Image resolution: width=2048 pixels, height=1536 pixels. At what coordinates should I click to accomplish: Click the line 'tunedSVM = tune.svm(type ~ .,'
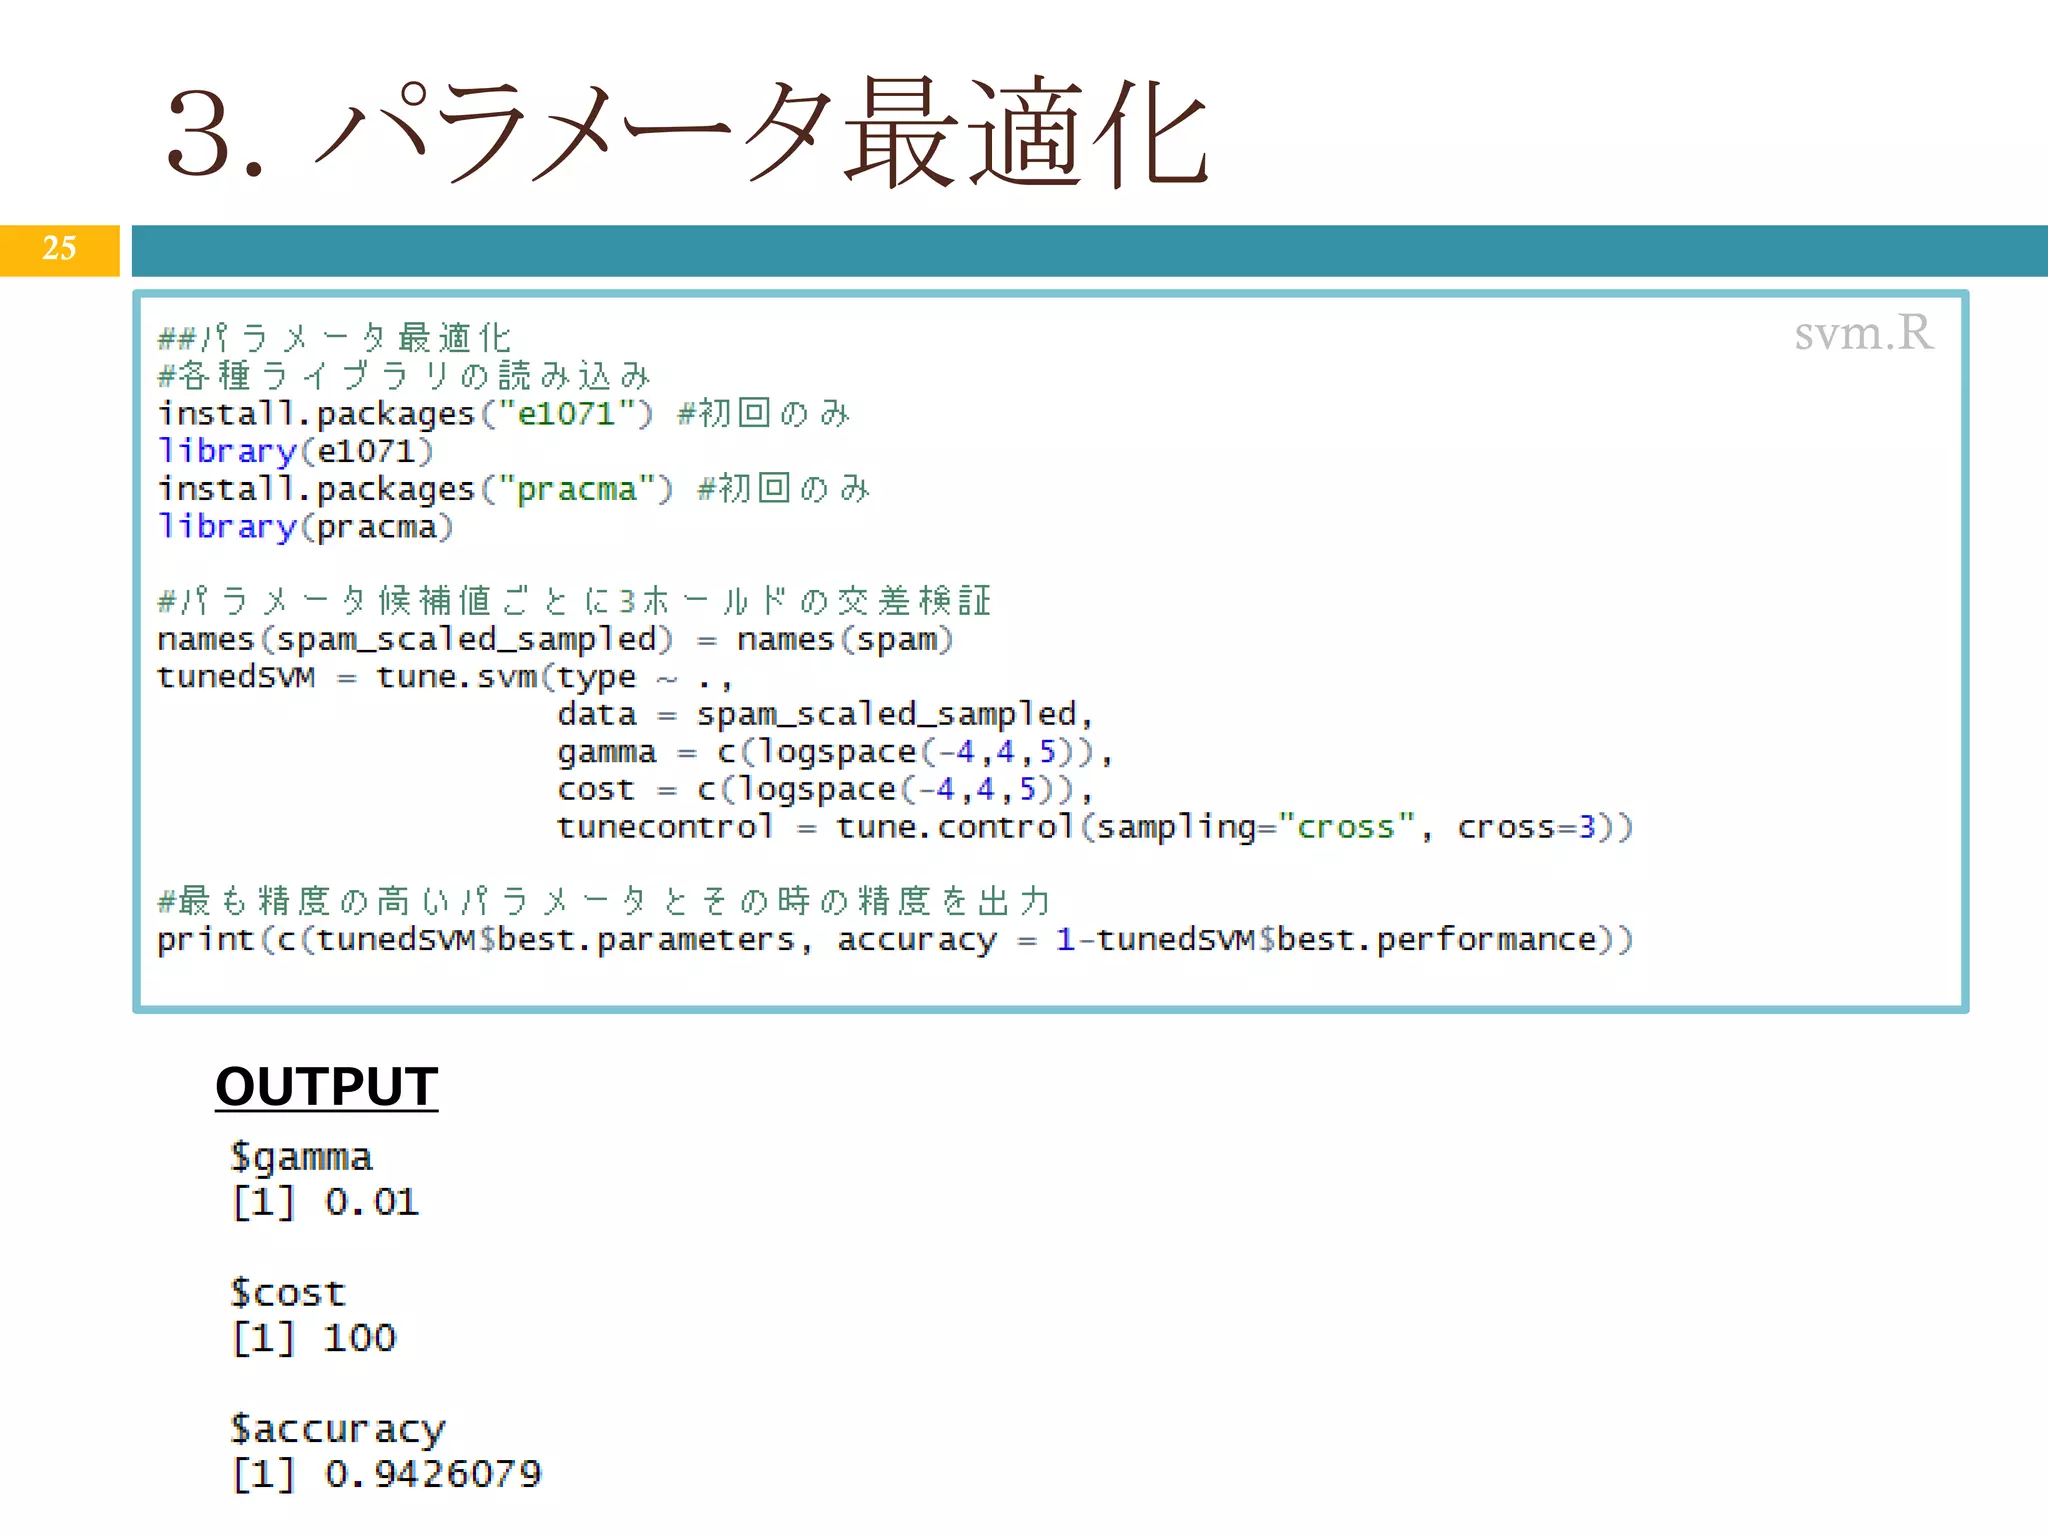coord(445,677)
